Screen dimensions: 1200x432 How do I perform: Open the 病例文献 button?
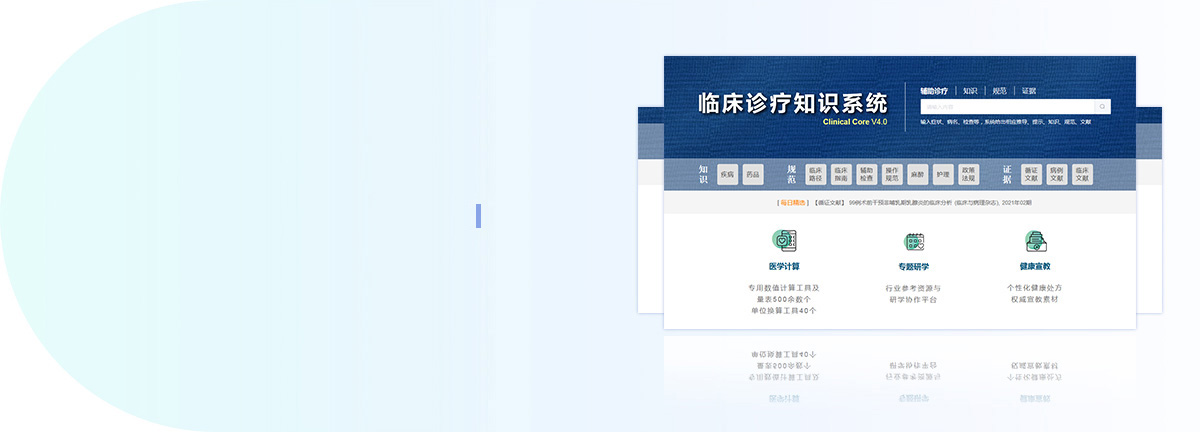point(1057,174)
